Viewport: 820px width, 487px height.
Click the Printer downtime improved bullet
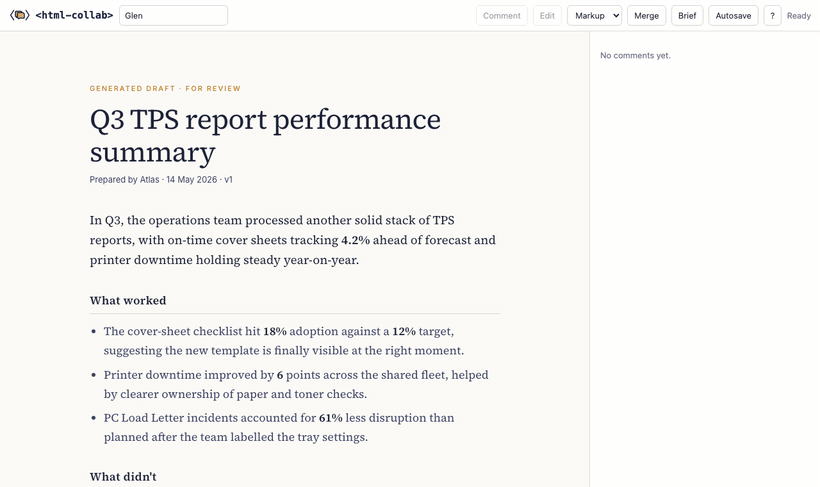(296, 384)
